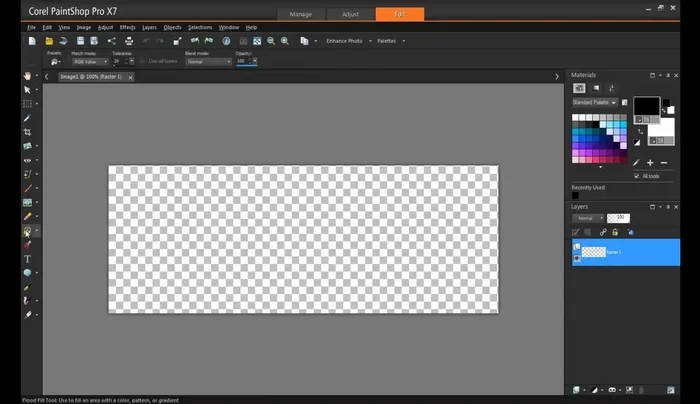Click the Zoom in magnifier icon
The image size is (700, 404).
coord(285,41)
